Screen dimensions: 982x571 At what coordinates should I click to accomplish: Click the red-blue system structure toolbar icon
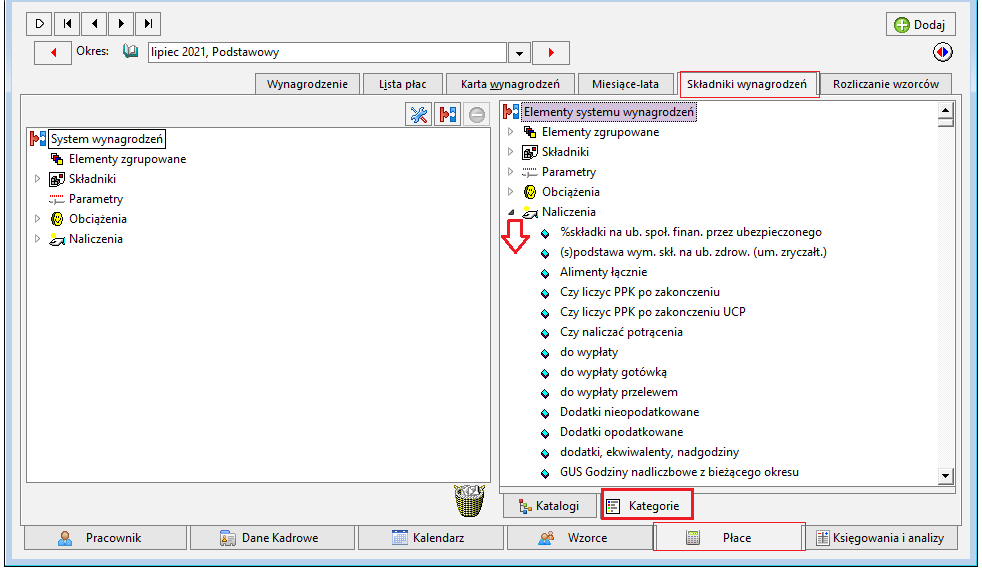pos(447,115)
